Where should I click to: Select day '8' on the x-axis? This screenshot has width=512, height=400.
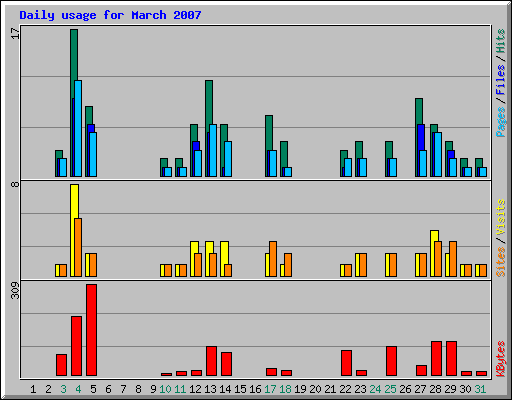[x=138, y=389]
